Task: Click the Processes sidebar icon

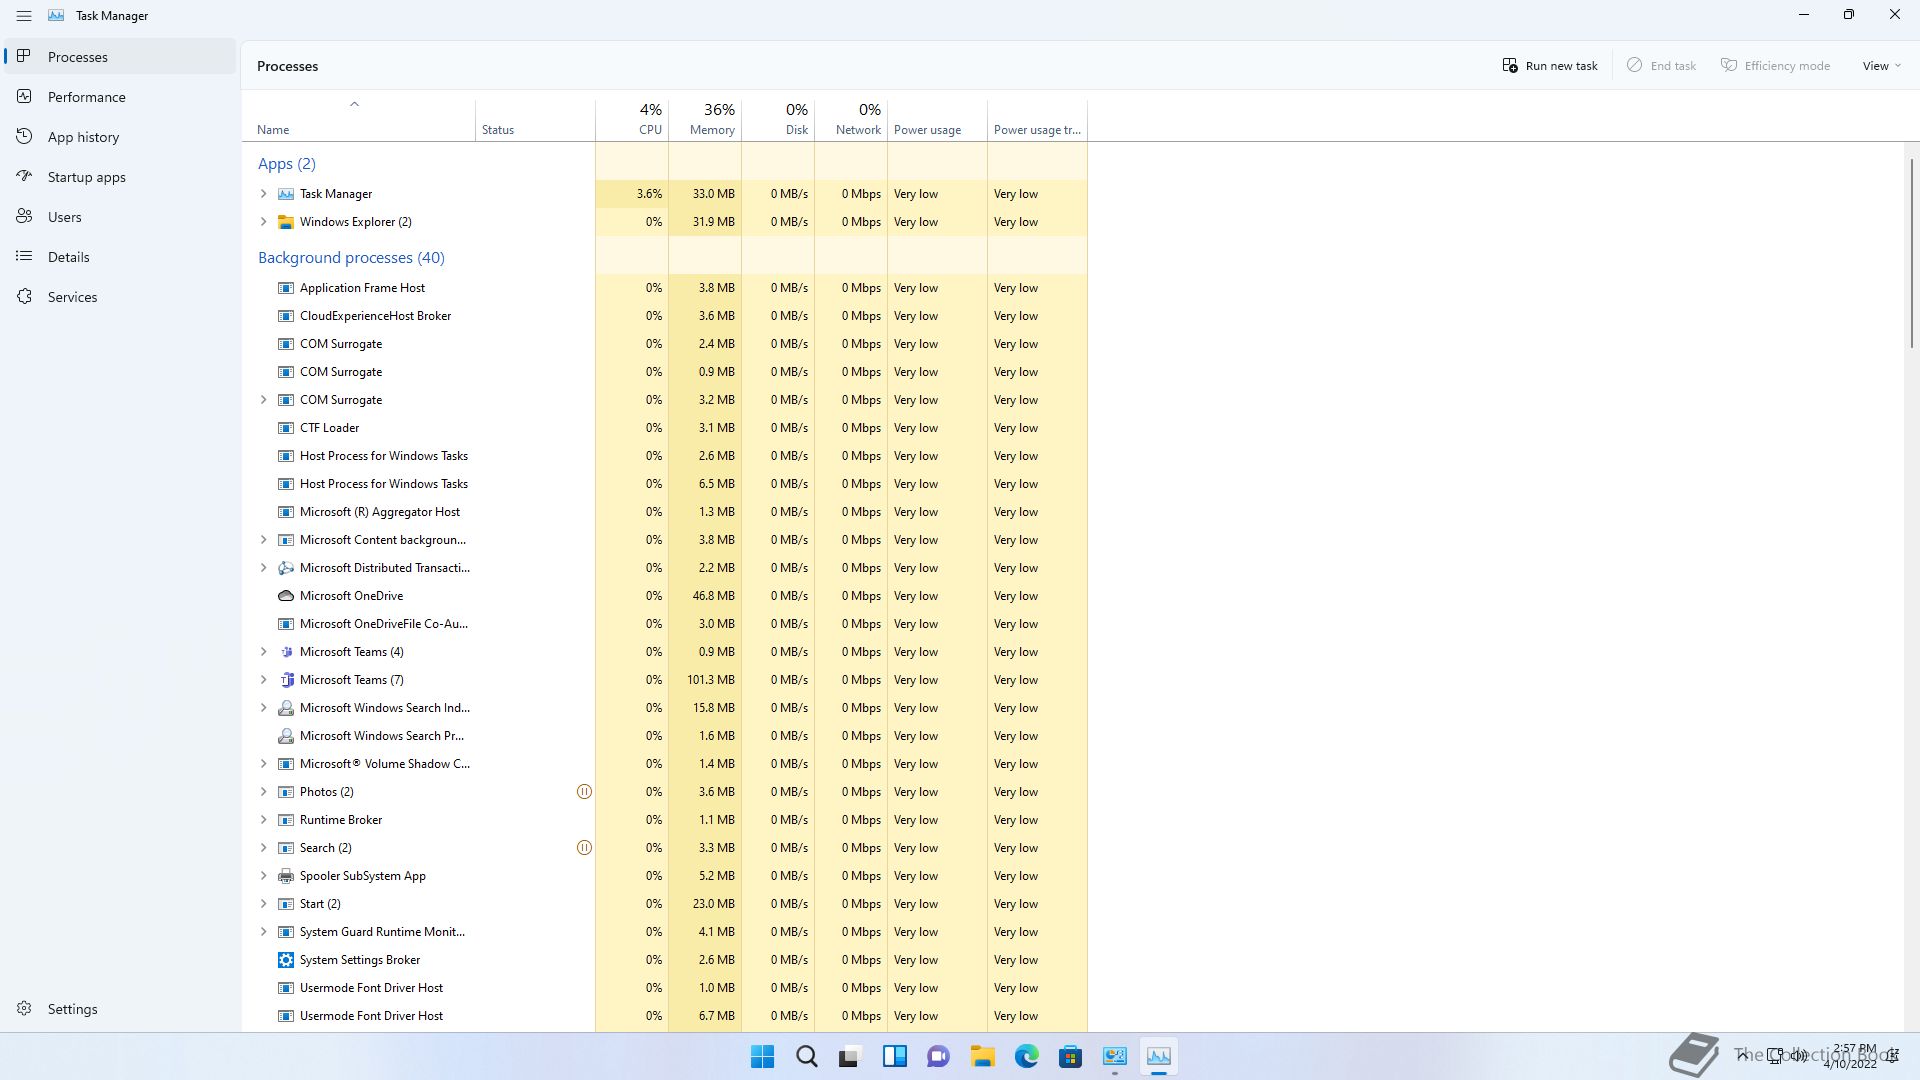Action: coord(24,56)
